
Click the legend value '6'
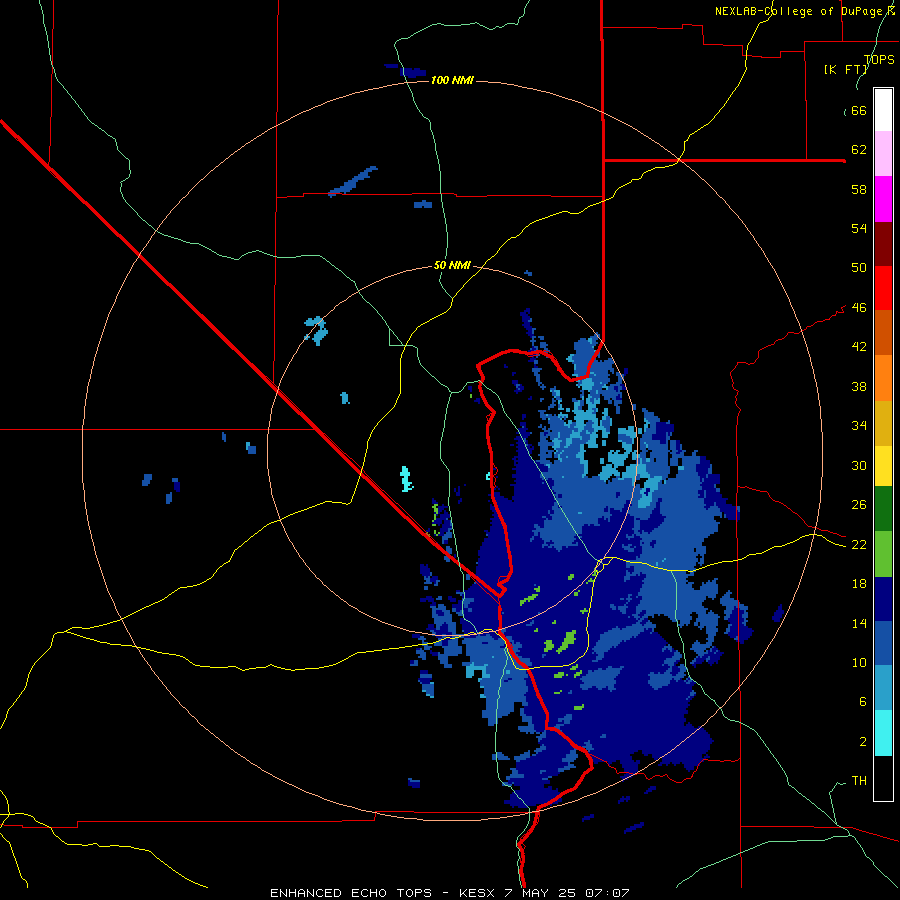point(863,702)
